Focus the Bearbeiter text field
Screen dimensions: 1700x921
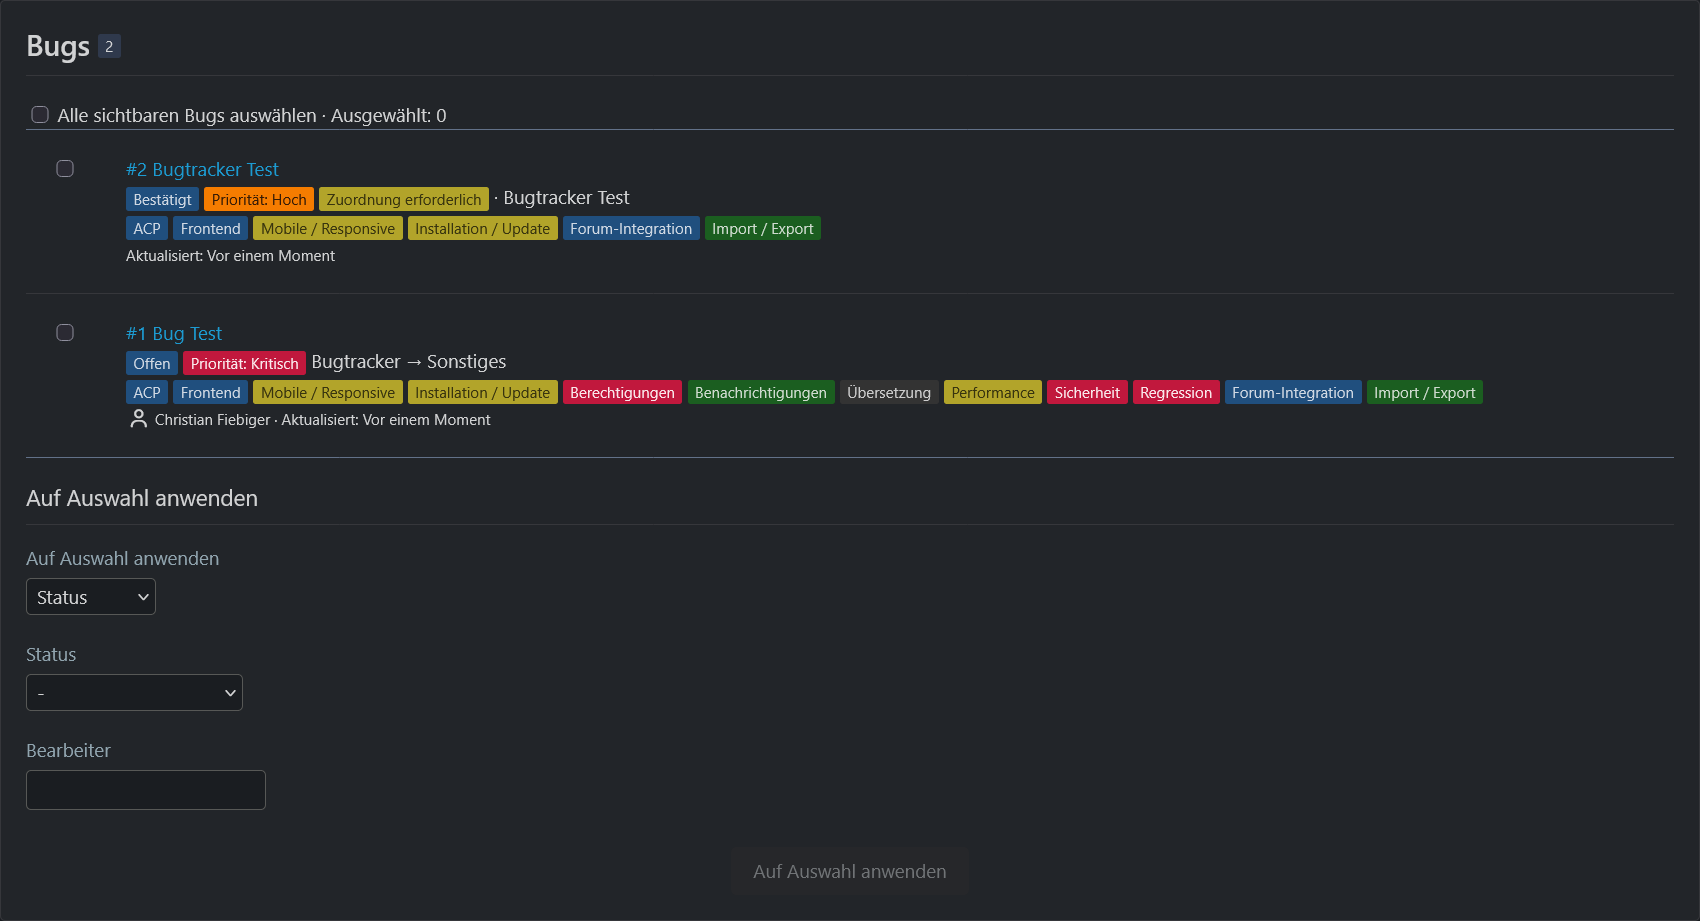click(146, 790)
